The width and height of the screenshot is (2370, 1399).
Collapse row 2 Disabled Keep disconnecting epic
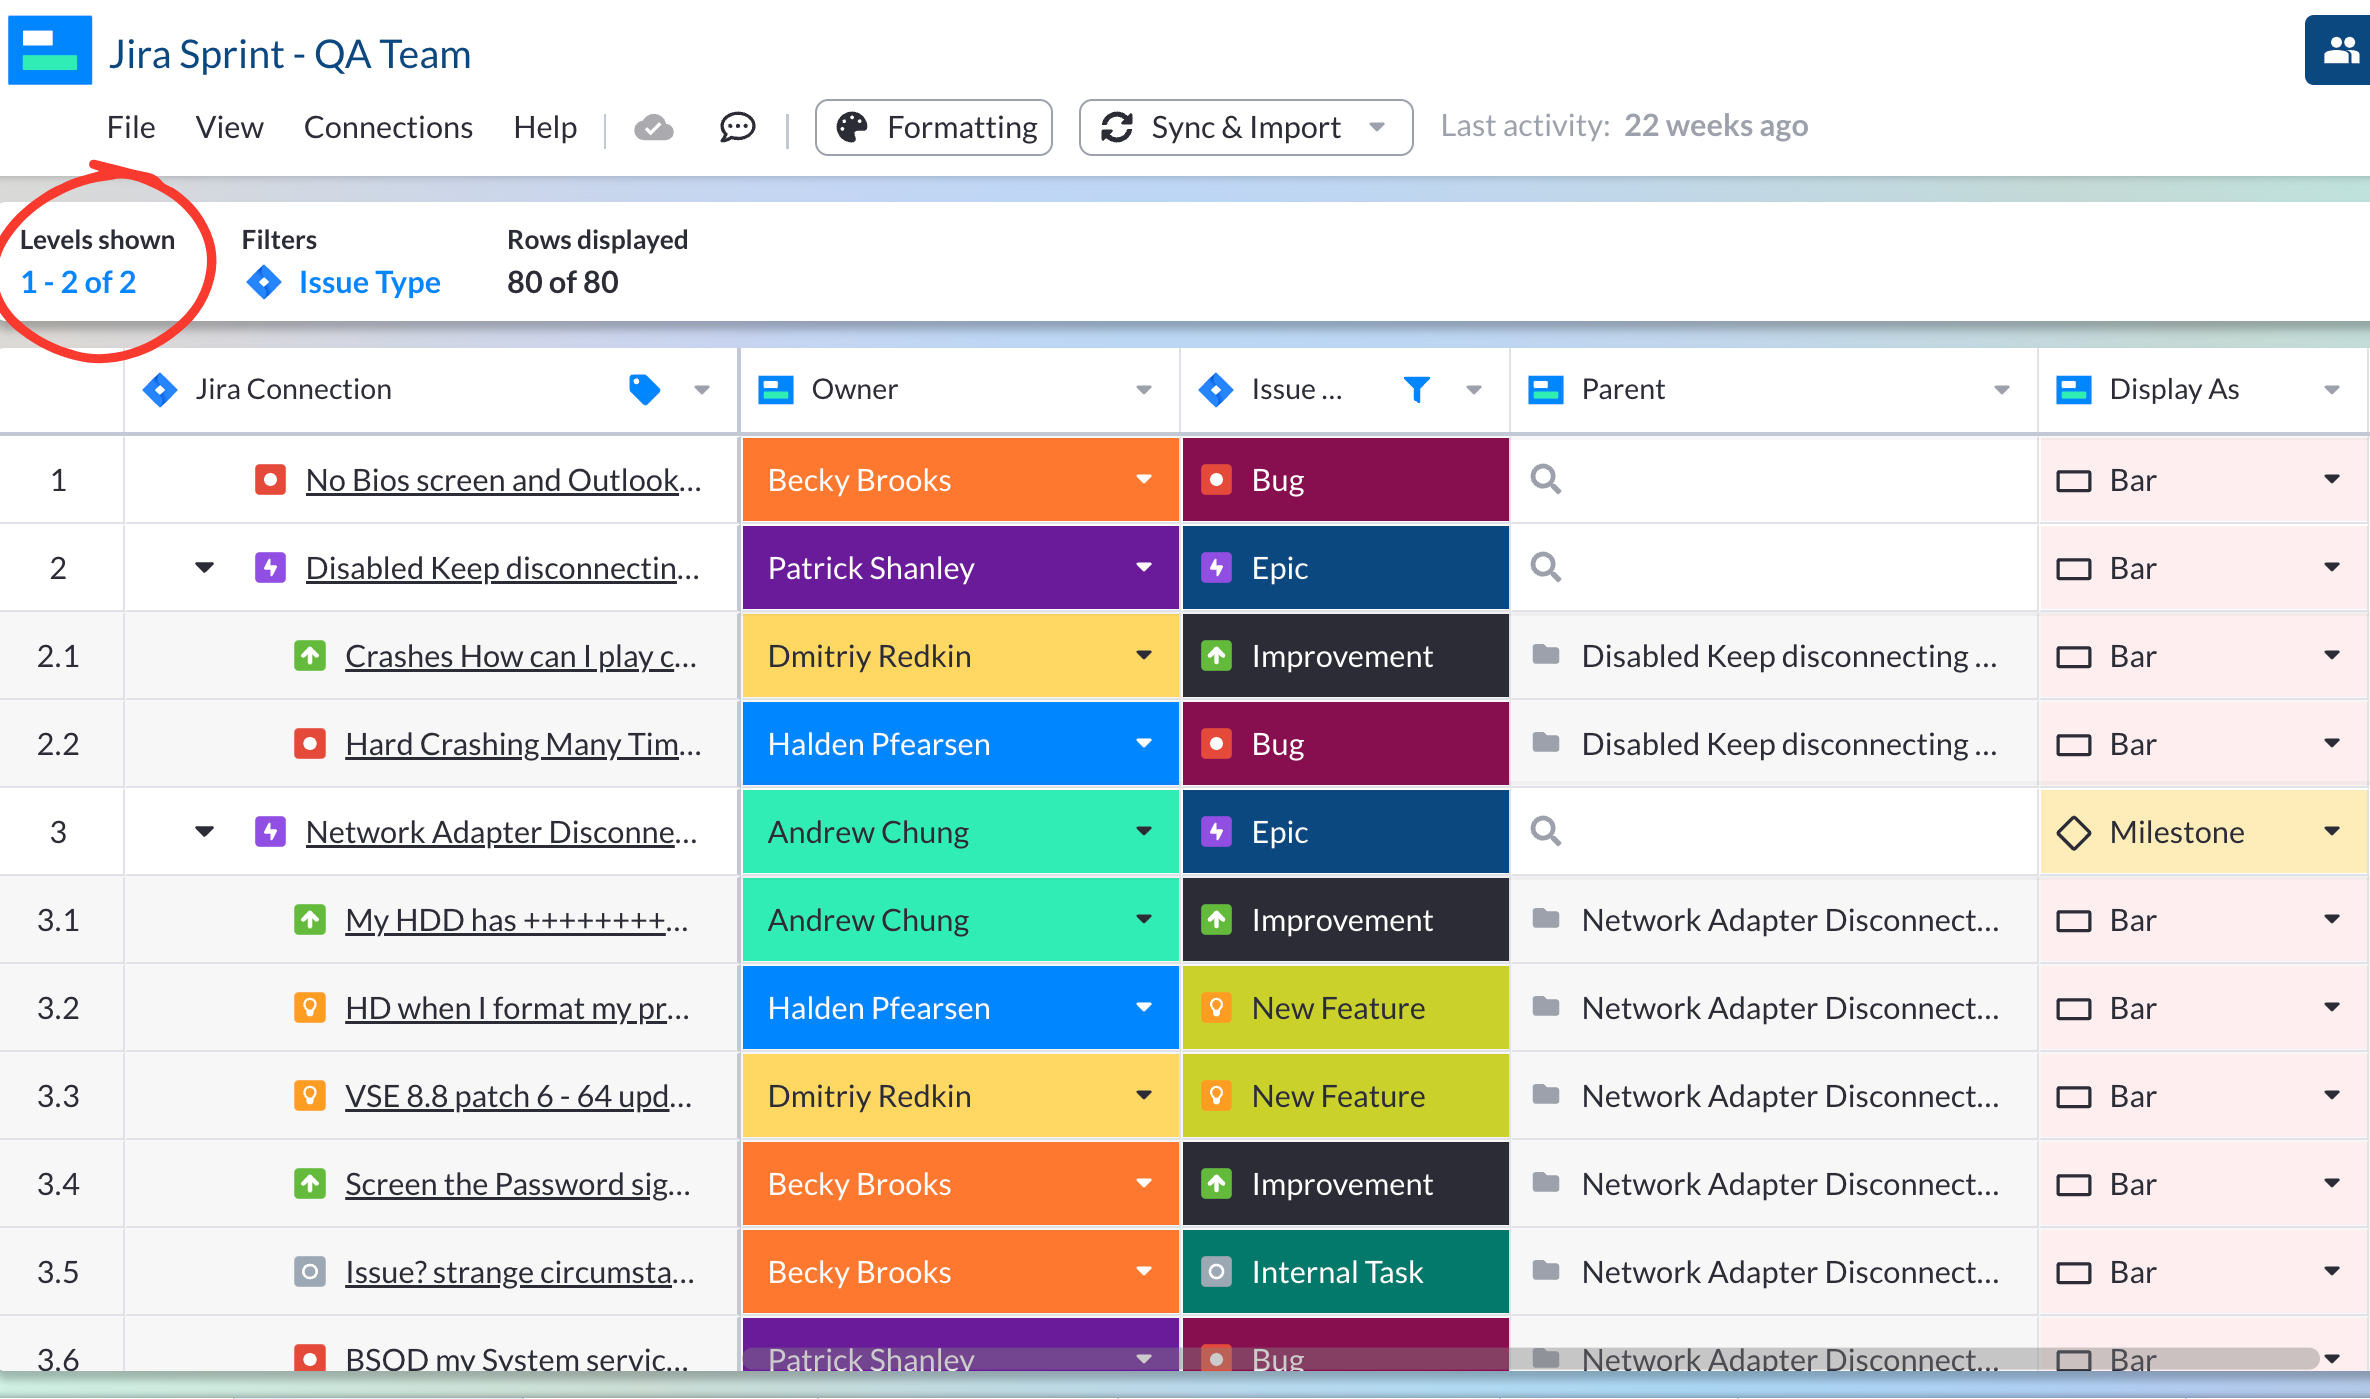(x=205, y=568)
